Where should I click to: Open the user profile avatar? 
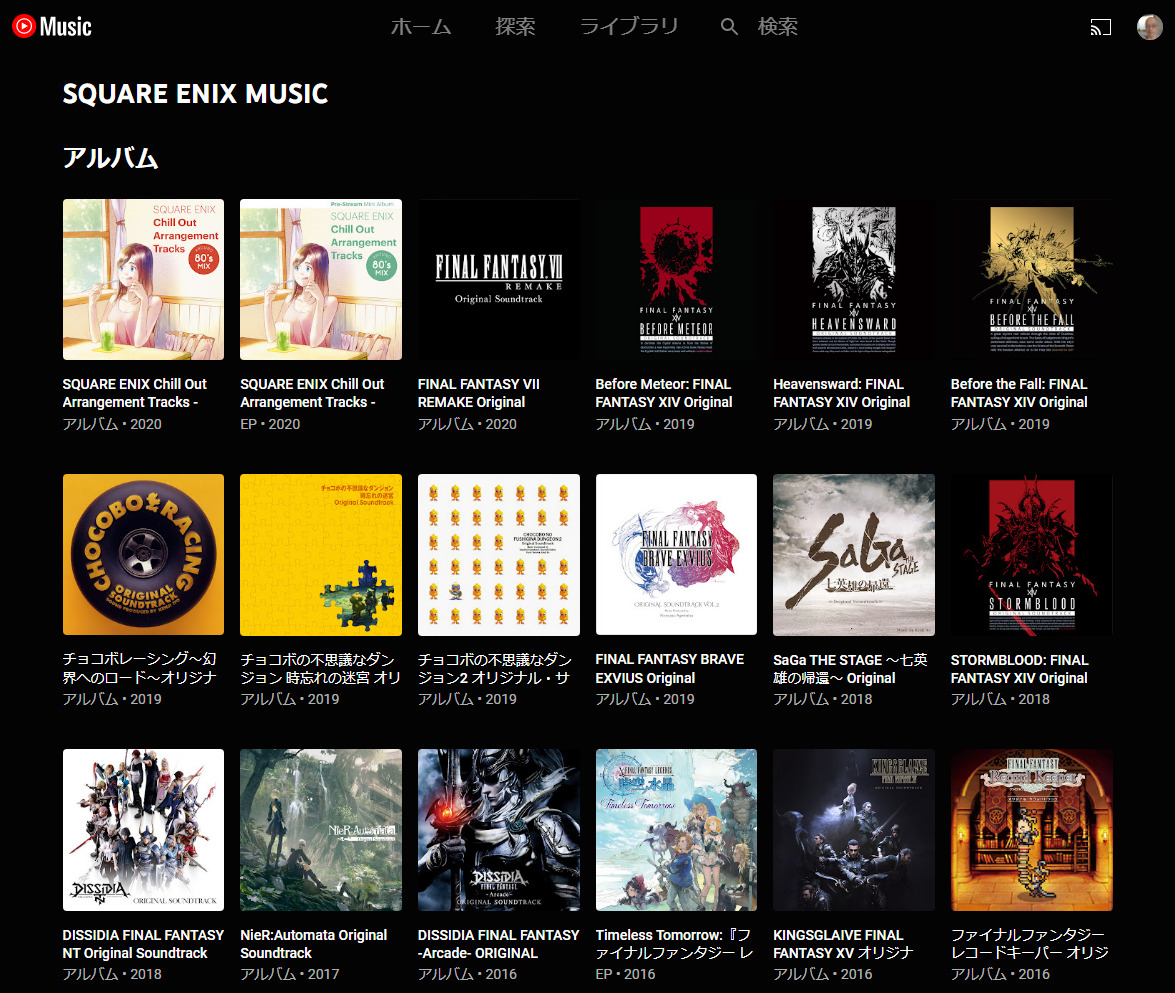[x=1150, y=27]
